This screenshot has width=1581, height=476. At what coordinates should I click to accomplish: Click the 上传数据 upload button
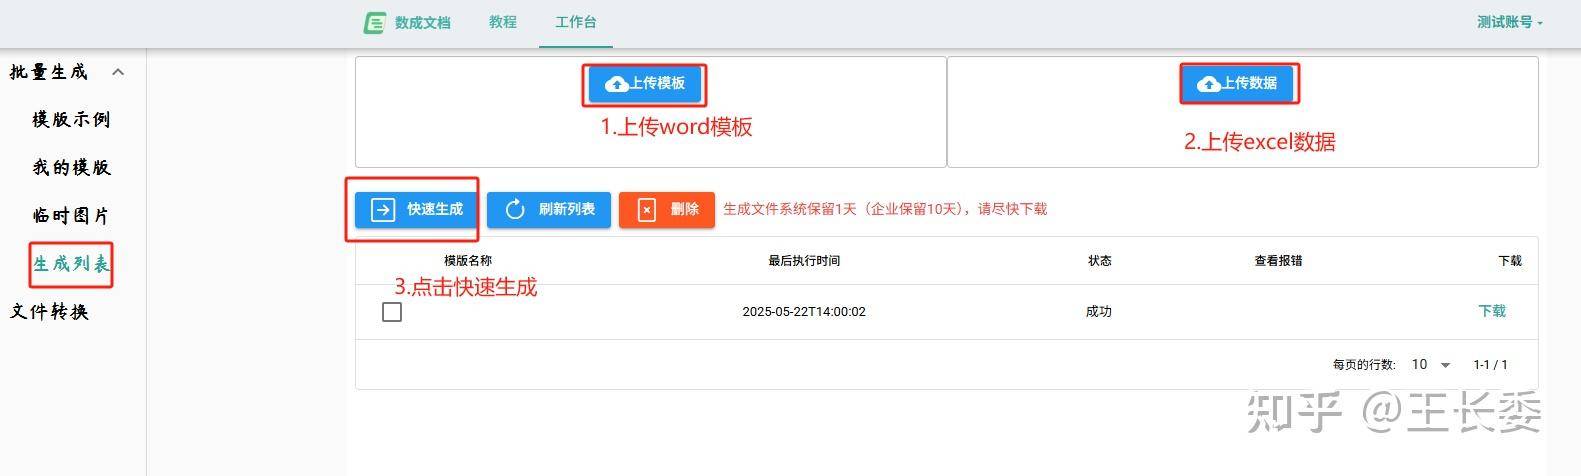pos(1238,83)
